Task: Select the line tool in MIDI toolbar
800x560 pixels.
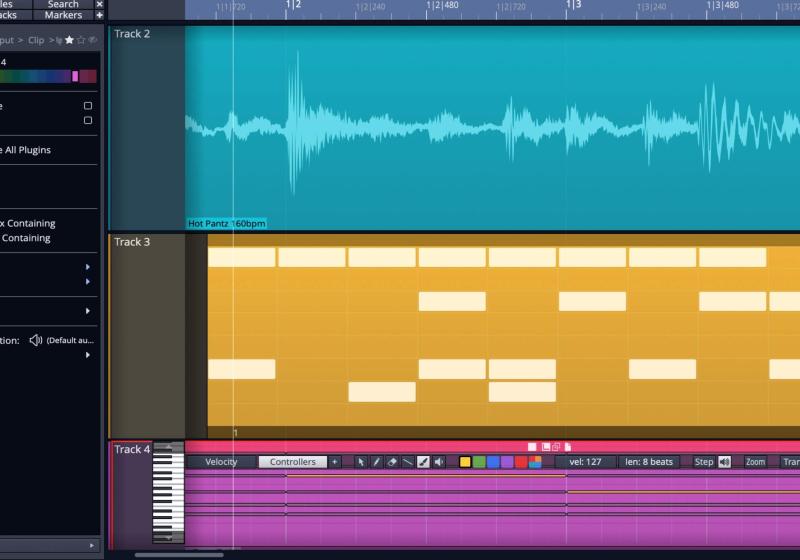Action: coord(407,462)
